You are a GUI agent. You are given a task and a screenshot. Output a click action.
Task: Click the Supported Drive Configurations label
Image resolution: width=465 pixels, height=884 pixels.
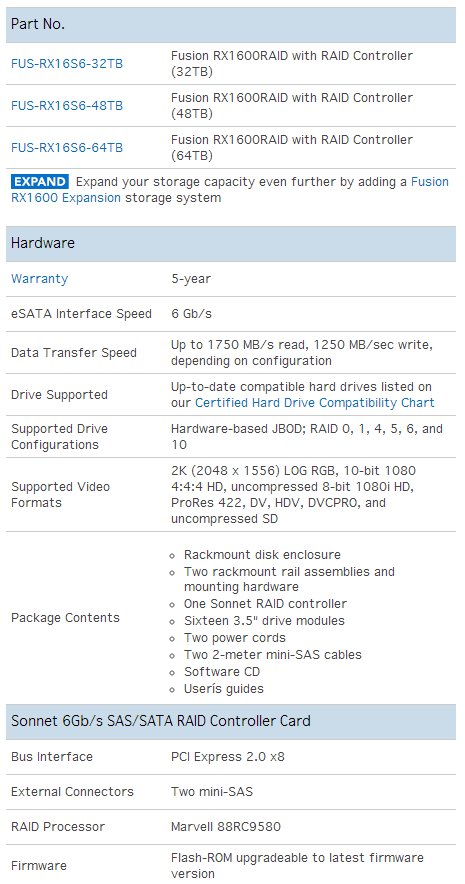(x=60, y=437)
